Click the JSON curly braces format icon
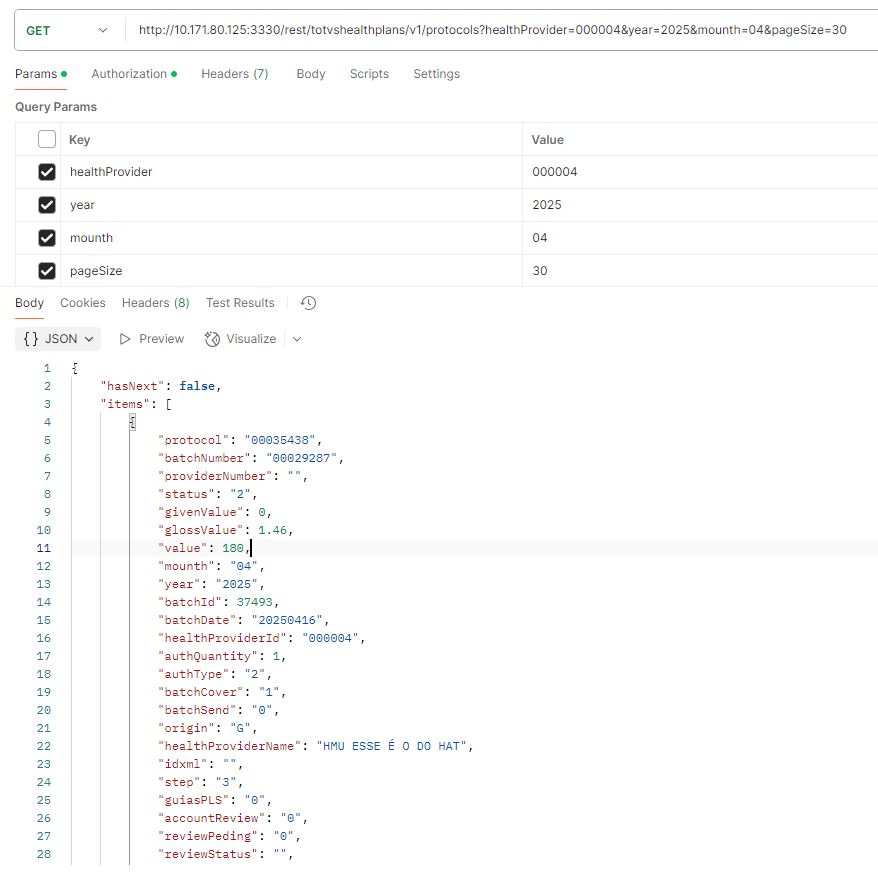The image size is (878, 872). 30,339
